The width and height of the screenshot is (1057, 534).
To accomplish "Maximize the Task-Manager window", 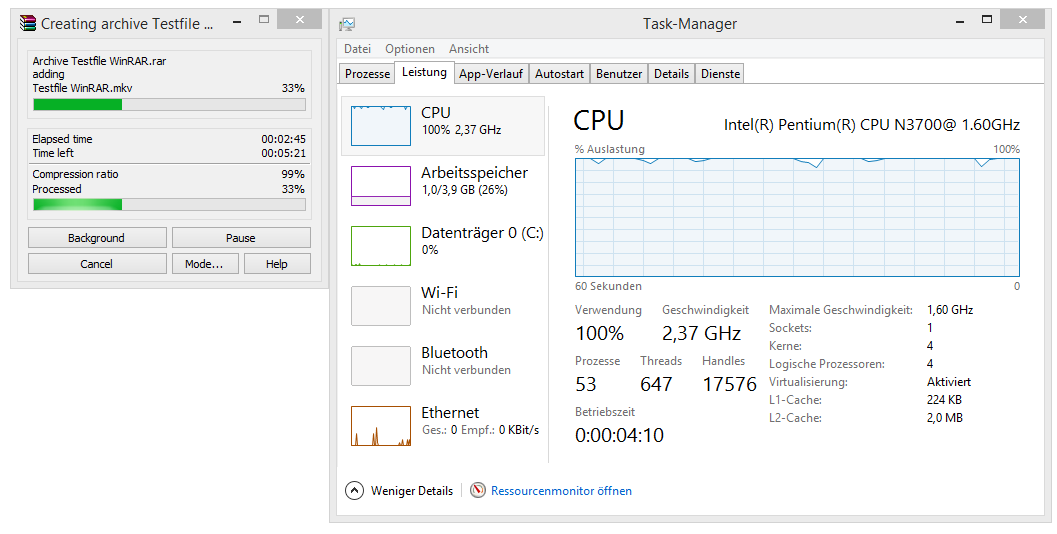I will point(987,20).
